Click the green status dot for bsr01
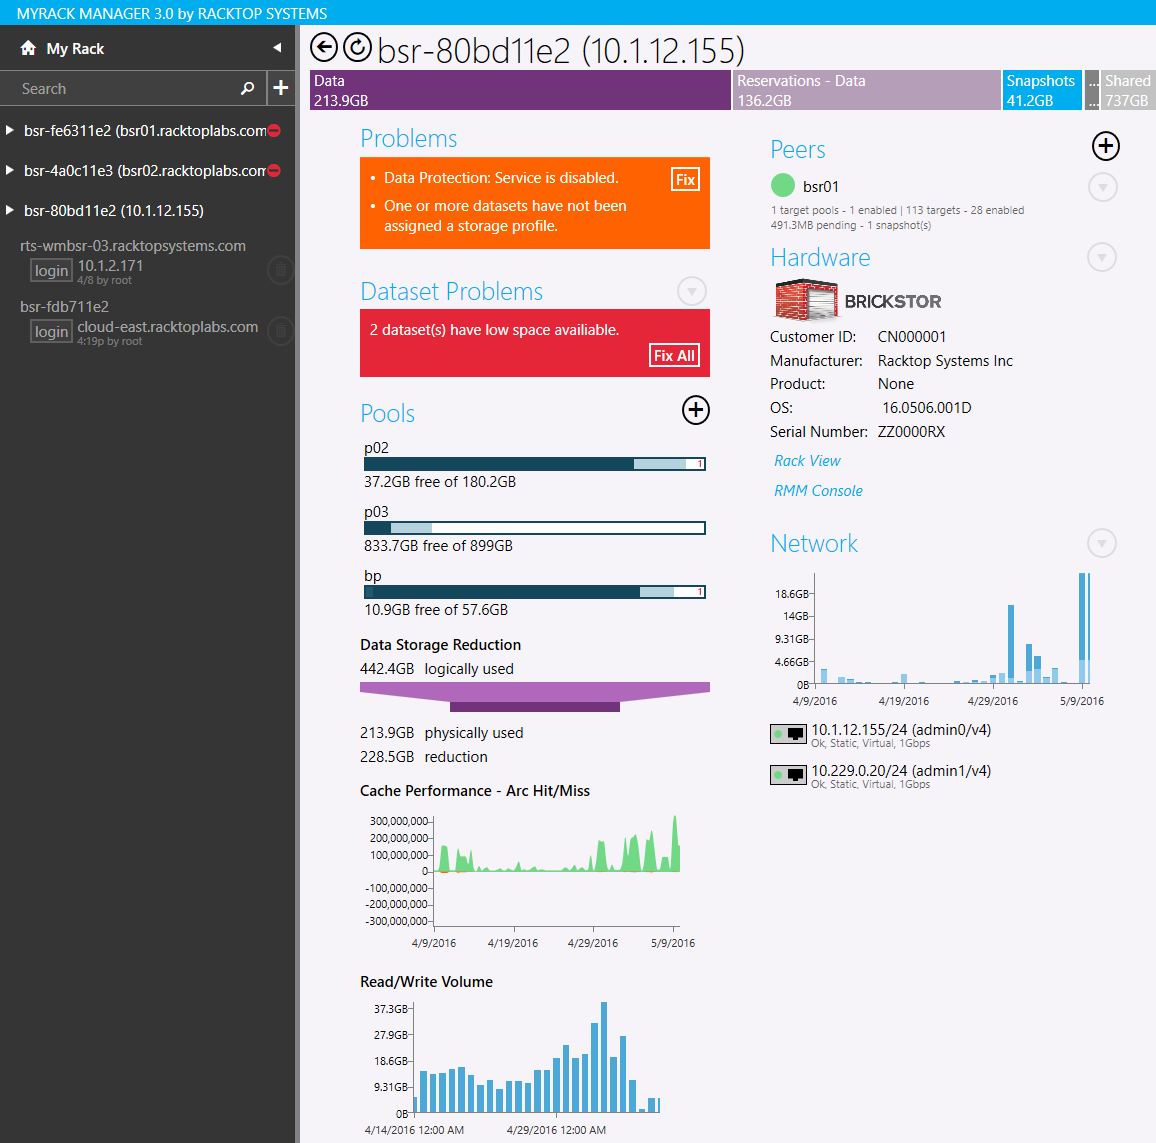The image size is (1156, 1143). (782, 186)
